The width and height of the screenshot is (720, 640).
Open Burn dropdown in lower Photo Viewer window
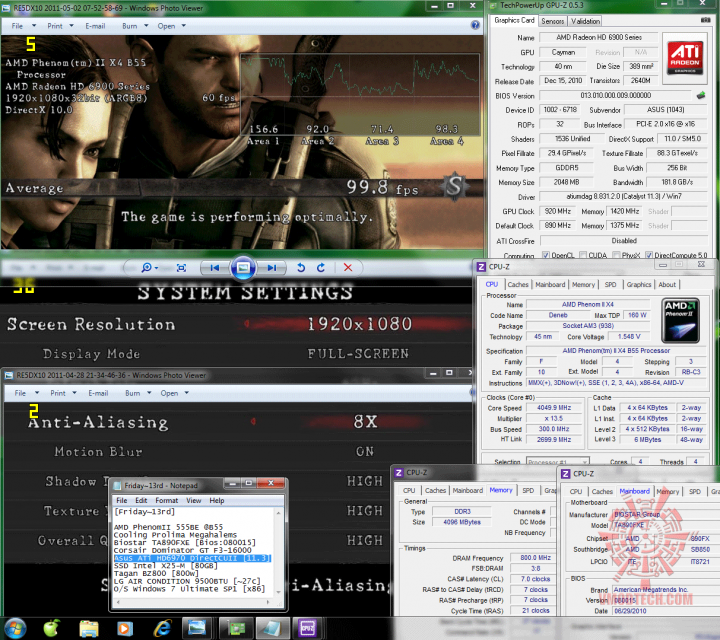138,393
